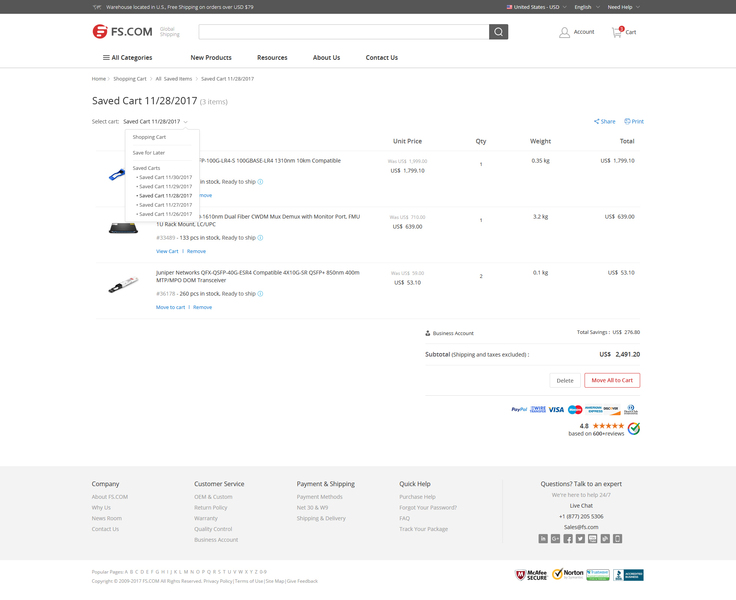
Task: Focus the search input field
Action: pyautogui.click(x=344, y=32)
